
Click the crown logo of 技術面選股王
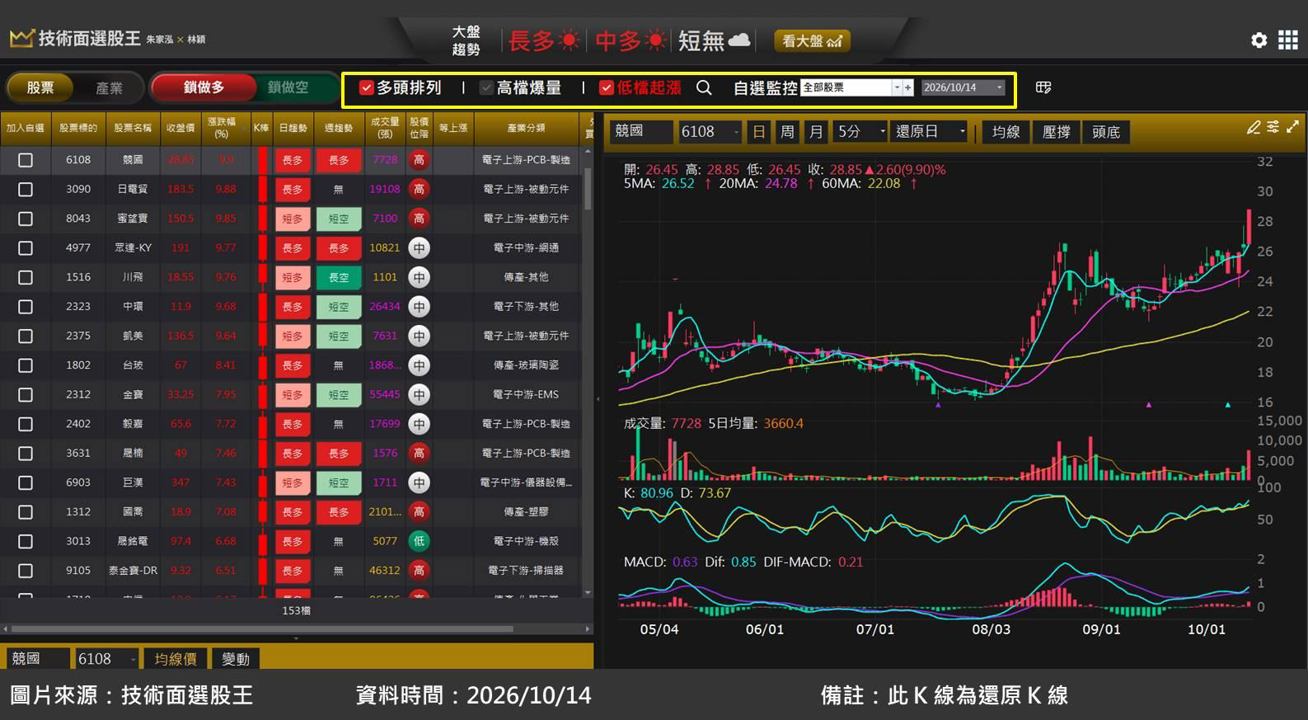click(22, 39)
